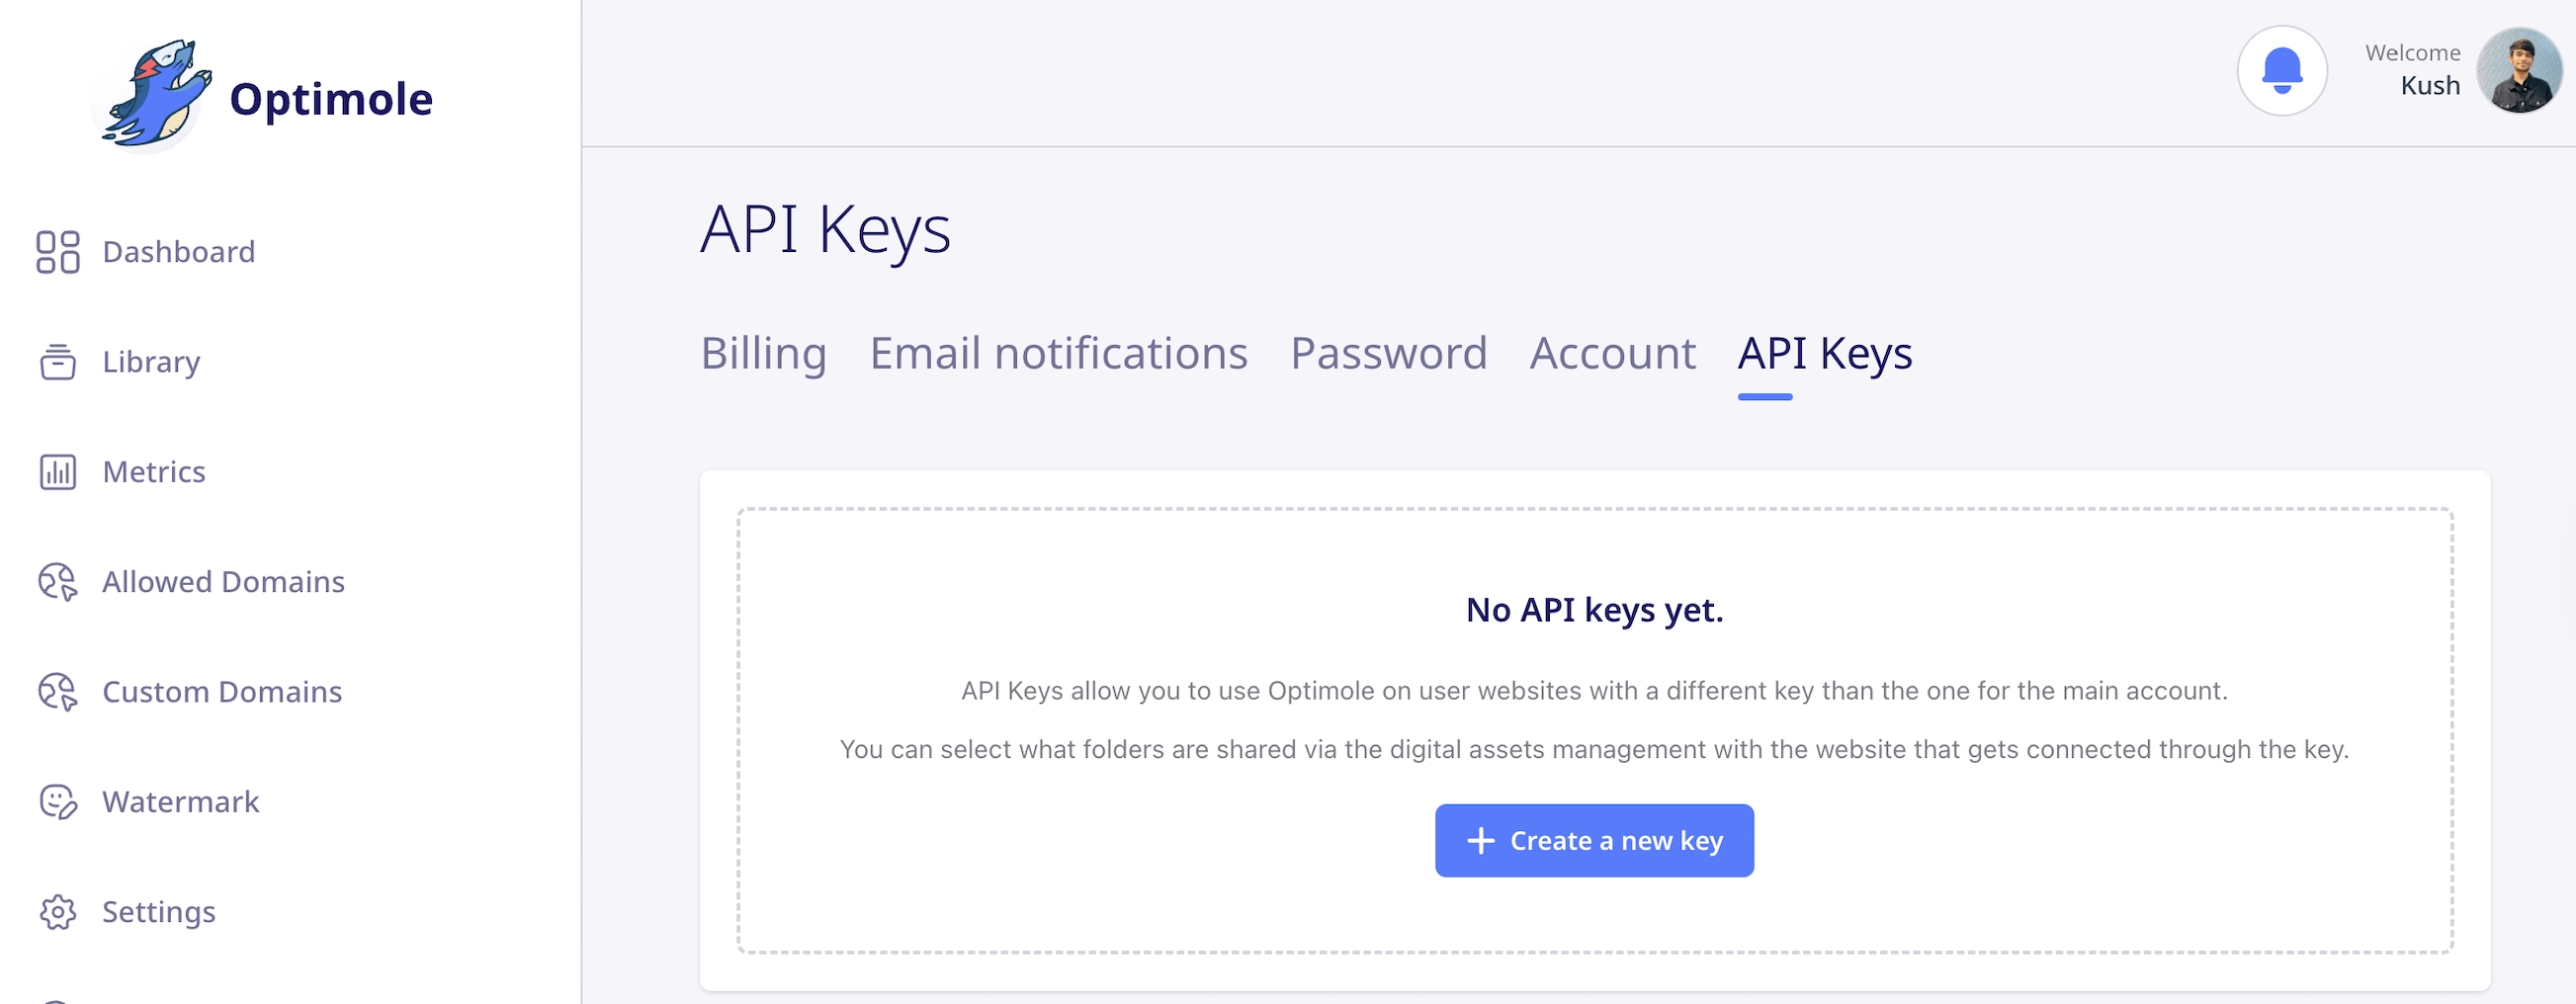The width and height of the screenshot is (2576, 1004).
Task: Open the Email notifications tab
Action: [1058, 354]
